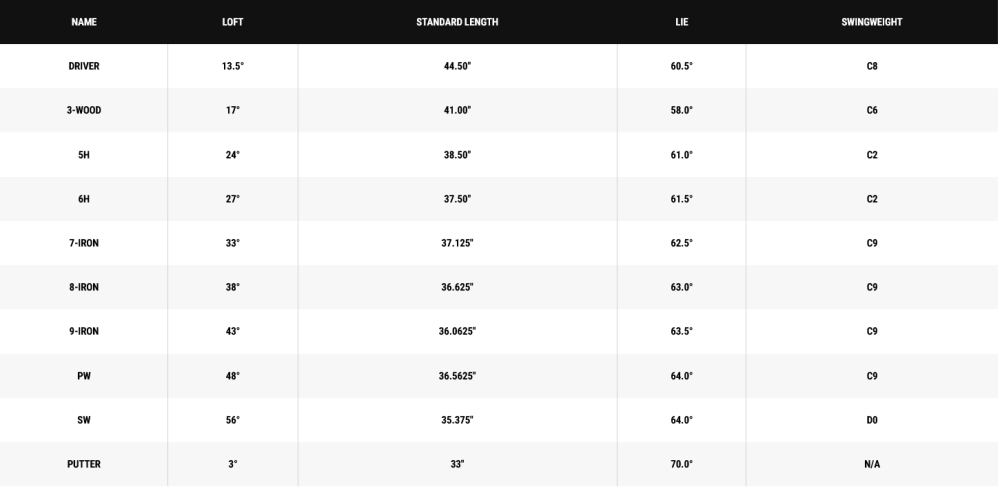Select the driver length 44.50" cell
1000x491 pixels.
point(457,66)
